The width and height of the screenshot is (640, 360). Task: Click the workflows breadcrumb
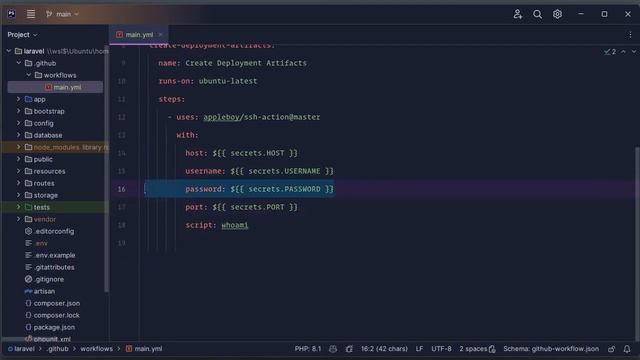[x=96, y=349]
